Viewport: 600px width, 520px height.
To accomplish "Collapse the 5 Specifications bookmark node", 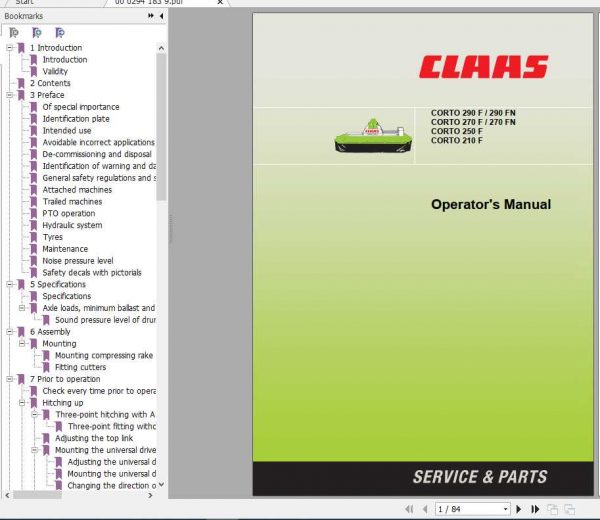I will coord(10,284).
